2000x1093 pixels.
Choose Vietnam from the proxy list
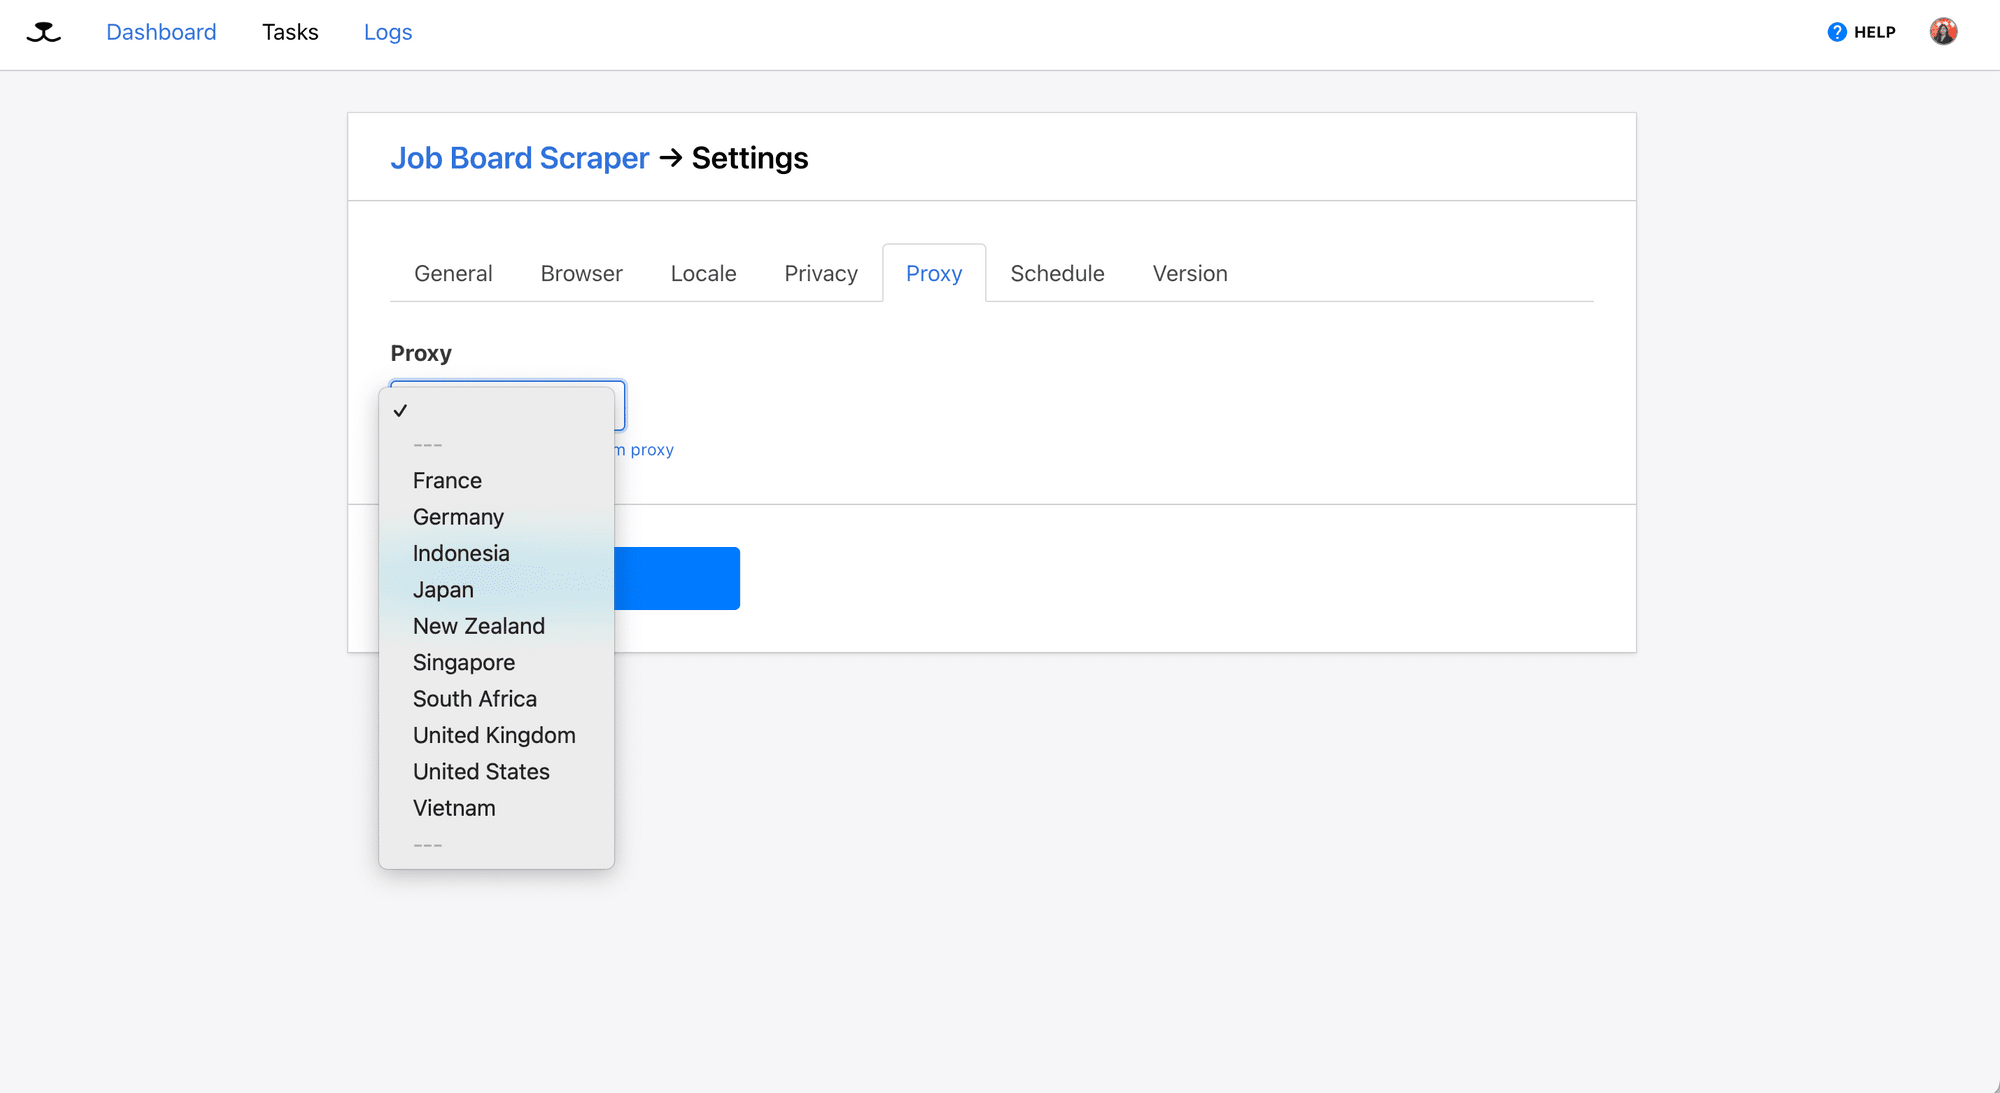tap(454, 808)
